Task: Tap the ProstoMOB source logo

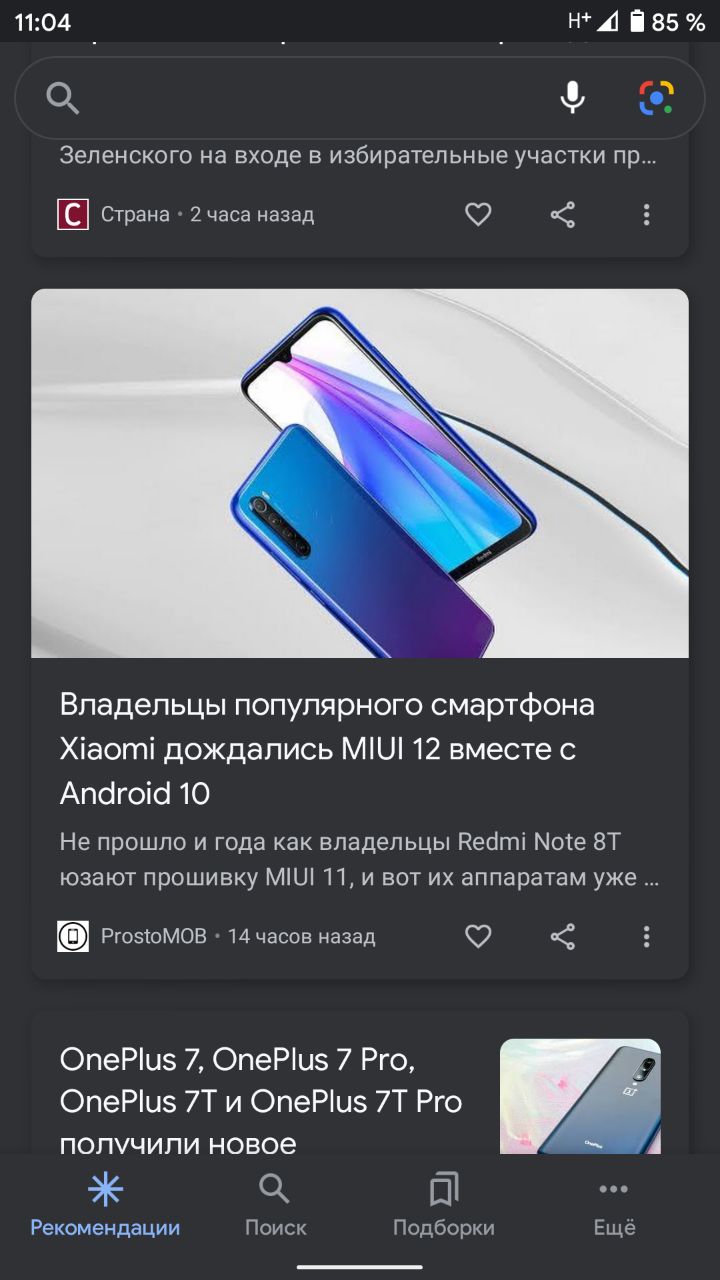Action: tap(73, 936)
